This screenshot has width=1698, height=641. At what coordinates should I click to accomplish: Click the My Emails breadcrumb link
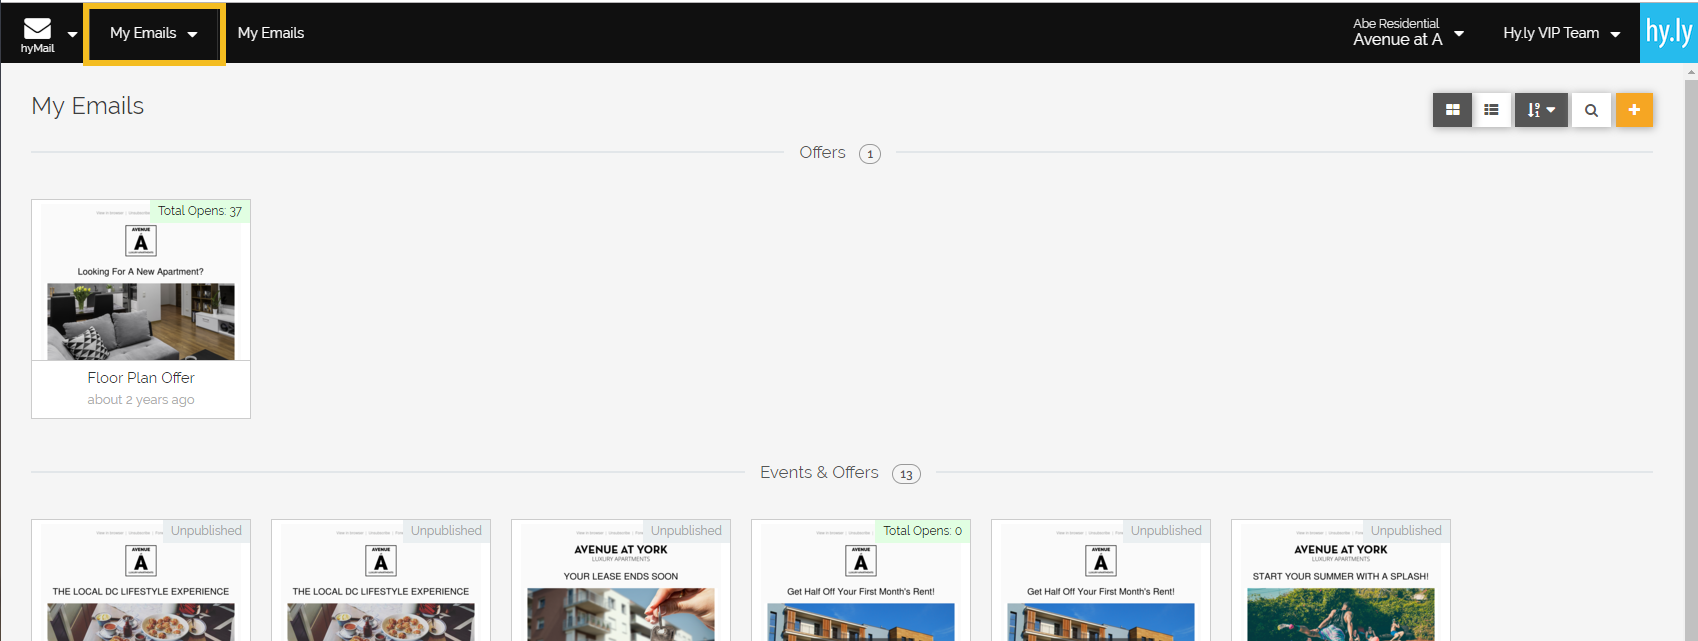pyautogui.click(x=271, y=33)
